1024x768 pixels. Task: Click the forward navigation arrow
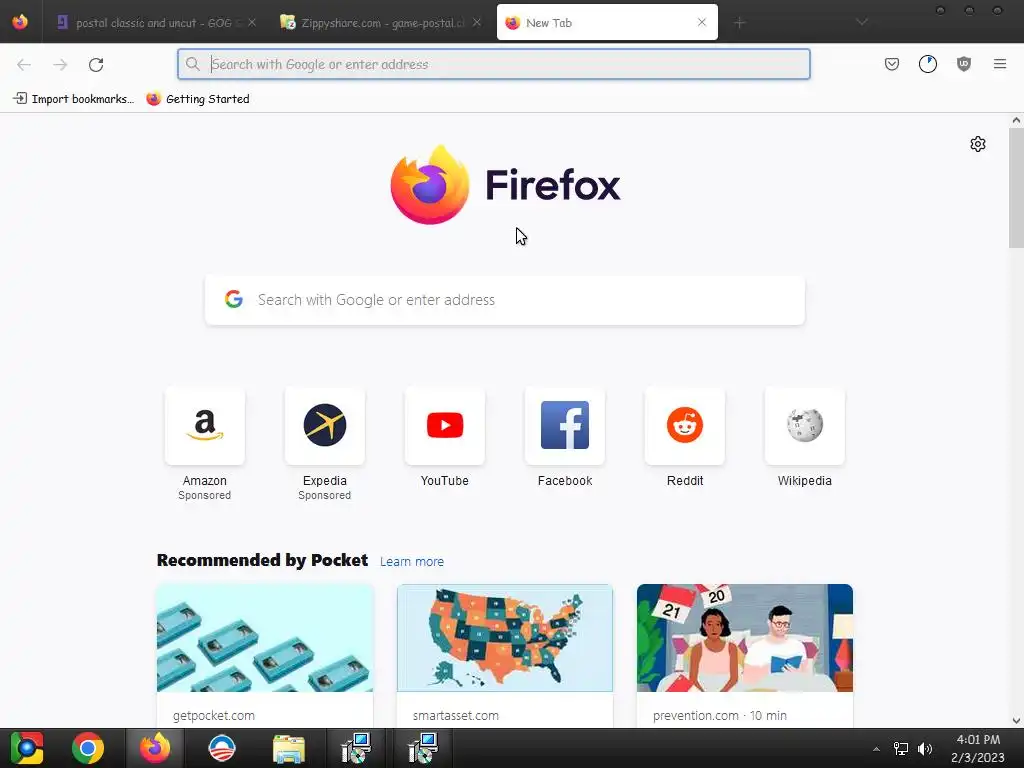(60, 65)
